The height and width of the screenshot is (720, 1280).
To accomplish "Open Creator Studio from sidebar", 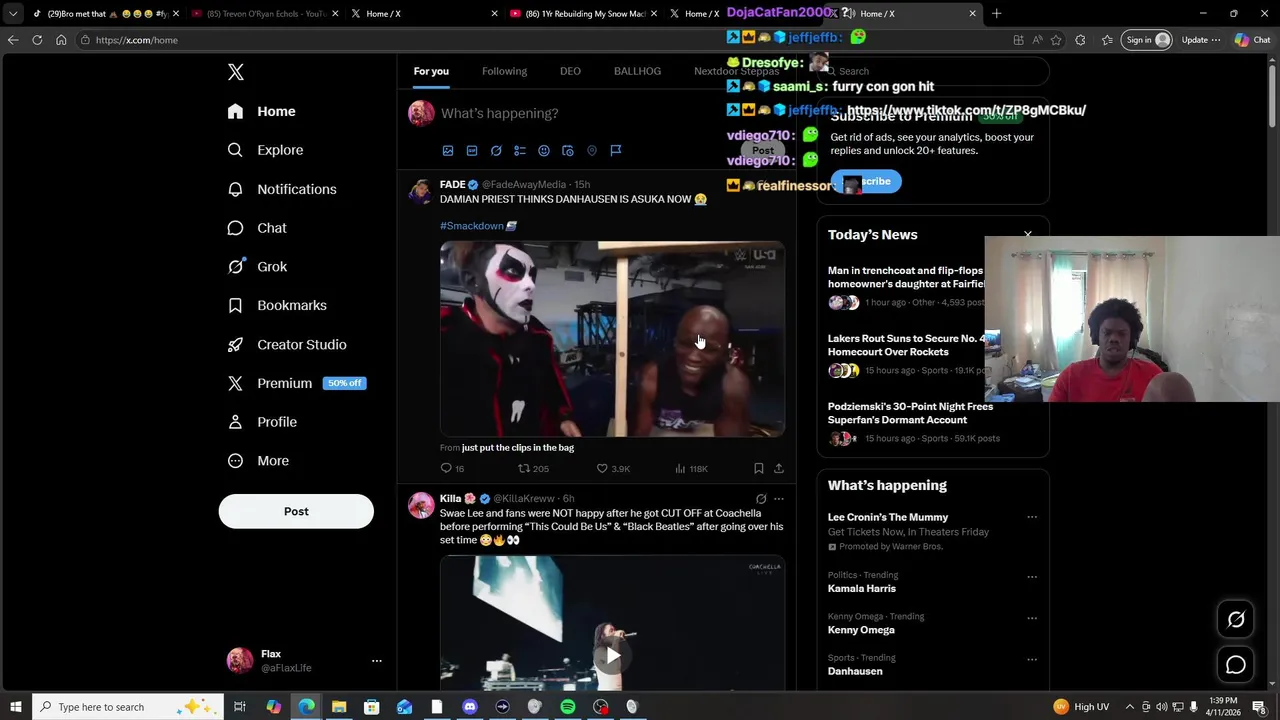I will [x=287, y=344].
